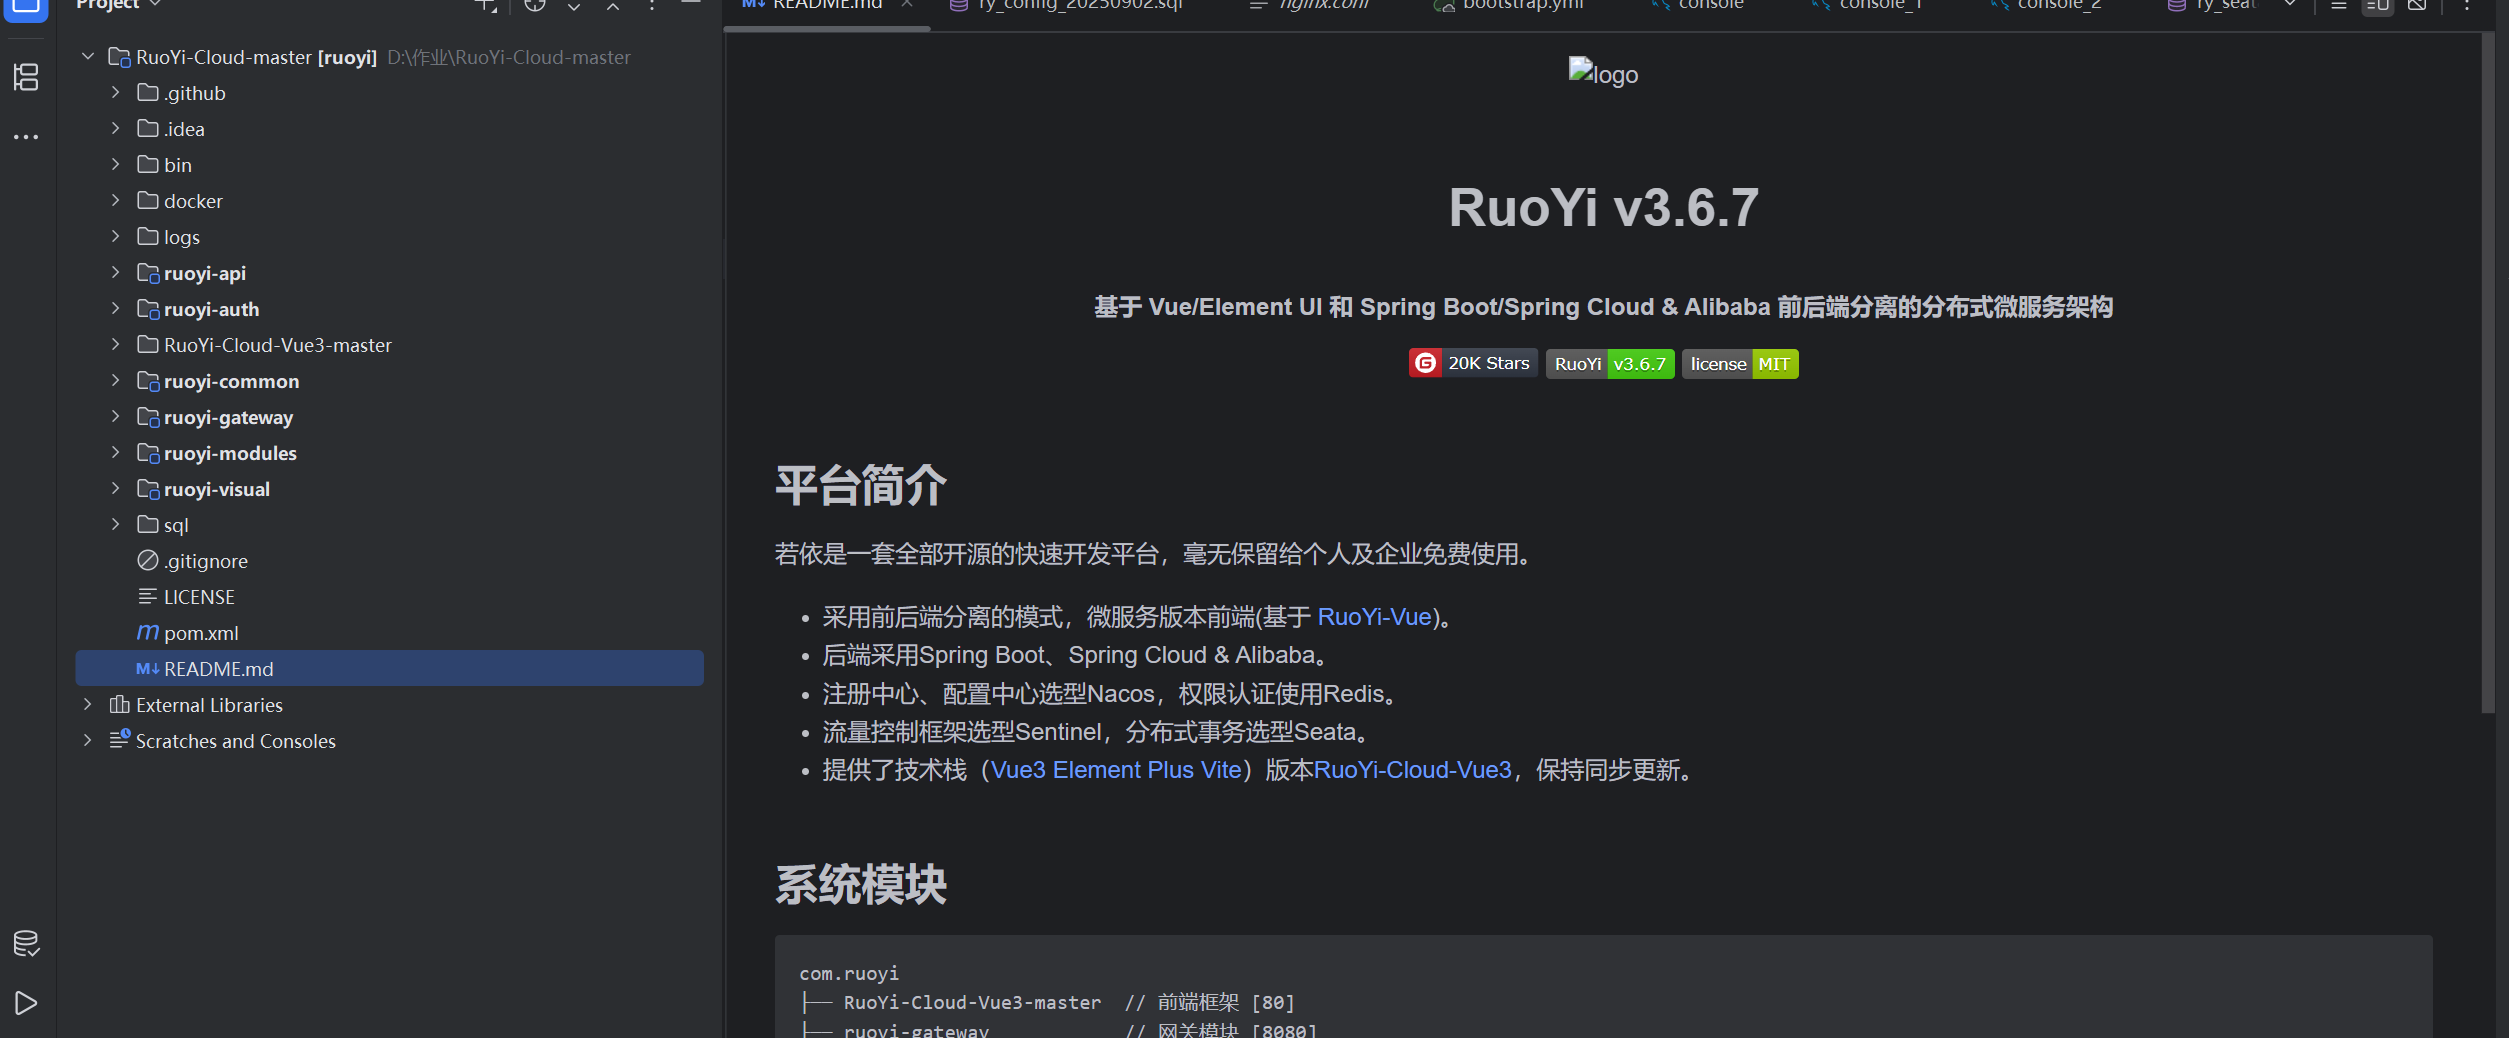Click the RuoYi v3.6.7 version badge
The height and width of the screenshot is (1038, 2509).
click(1610, 364)
